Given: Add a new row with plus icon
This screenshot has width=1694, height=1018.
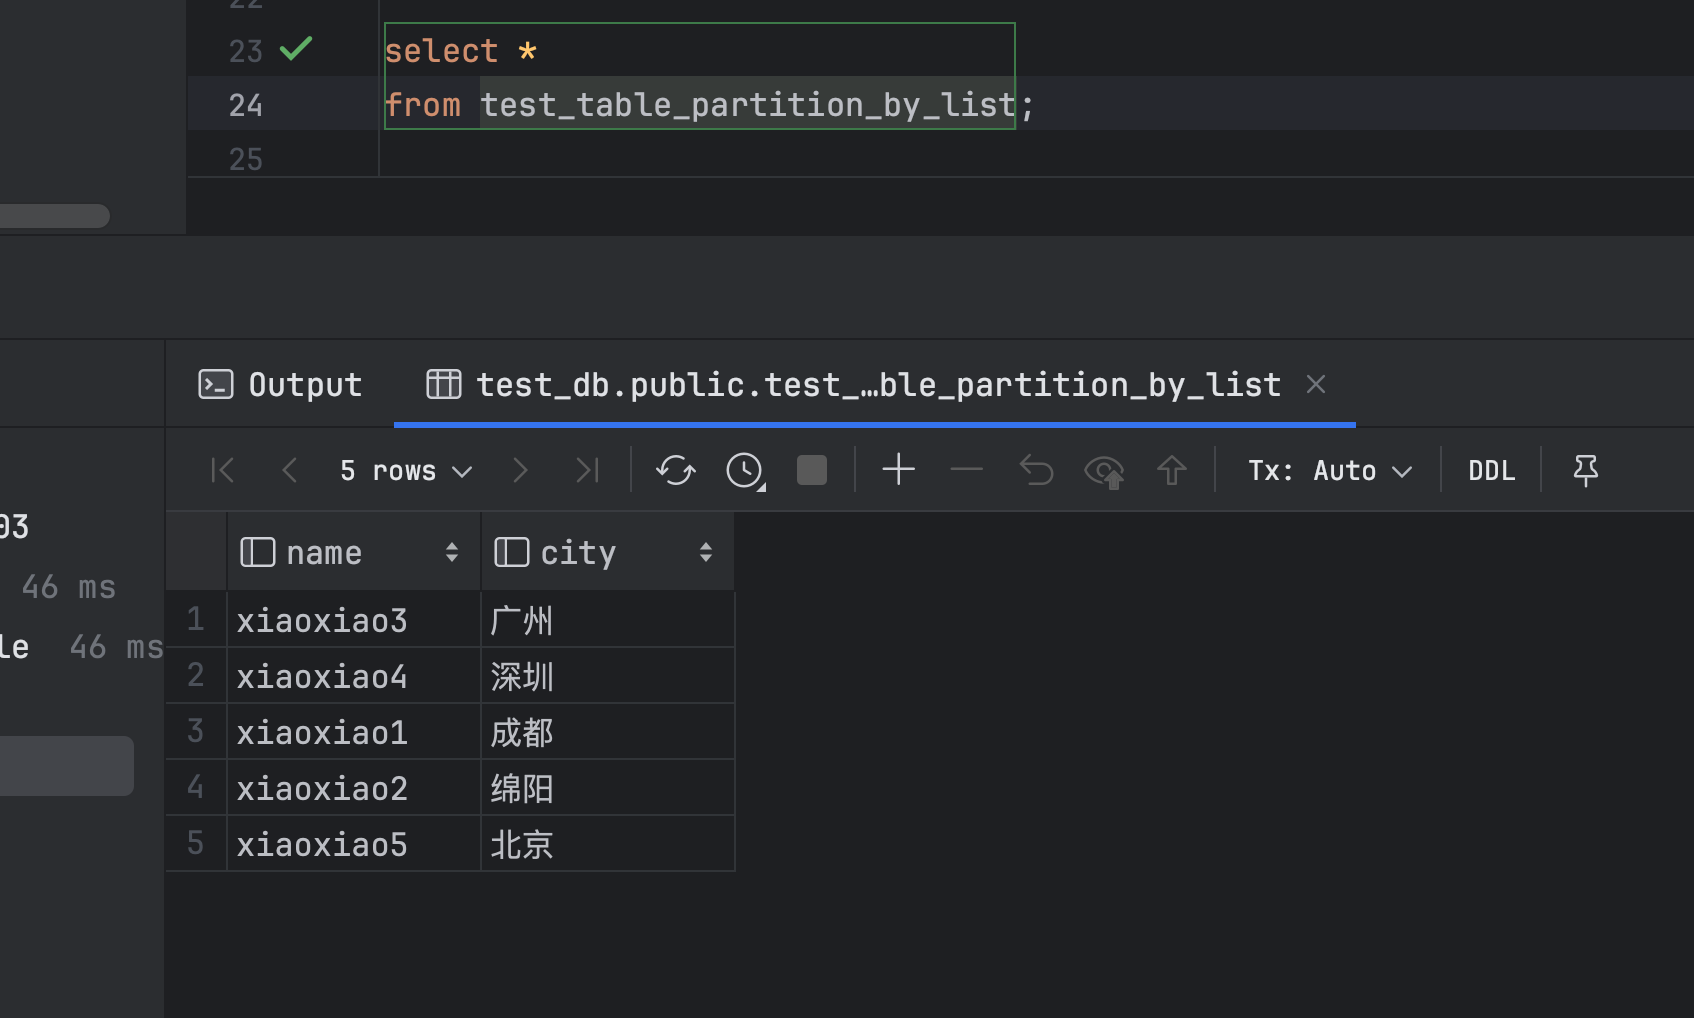Looking at the screenshot, I should coord(899,469).
